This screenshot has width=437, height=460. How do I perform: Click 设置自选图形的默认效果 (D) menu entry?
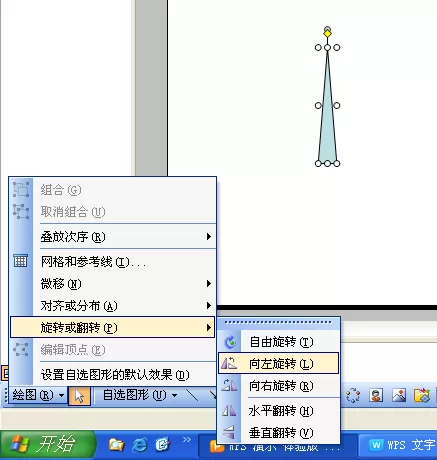tap(112, 375)
